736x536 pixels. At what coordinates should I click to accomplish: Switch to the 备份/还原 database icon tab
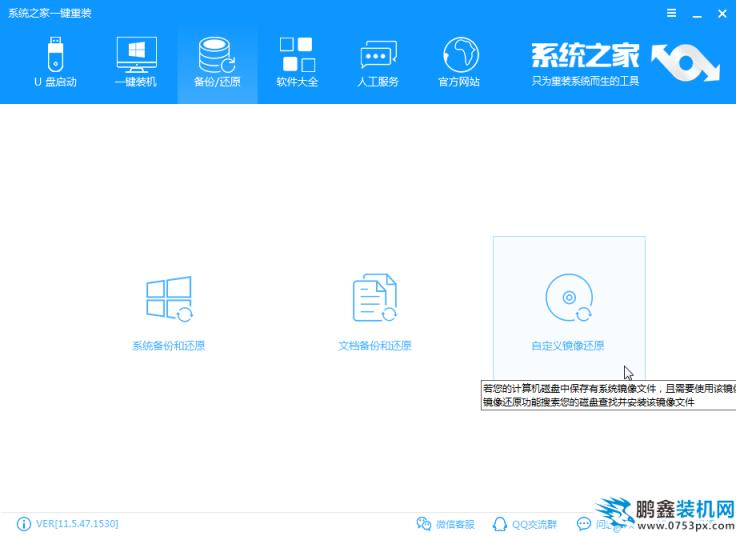(x=217, y=55)
